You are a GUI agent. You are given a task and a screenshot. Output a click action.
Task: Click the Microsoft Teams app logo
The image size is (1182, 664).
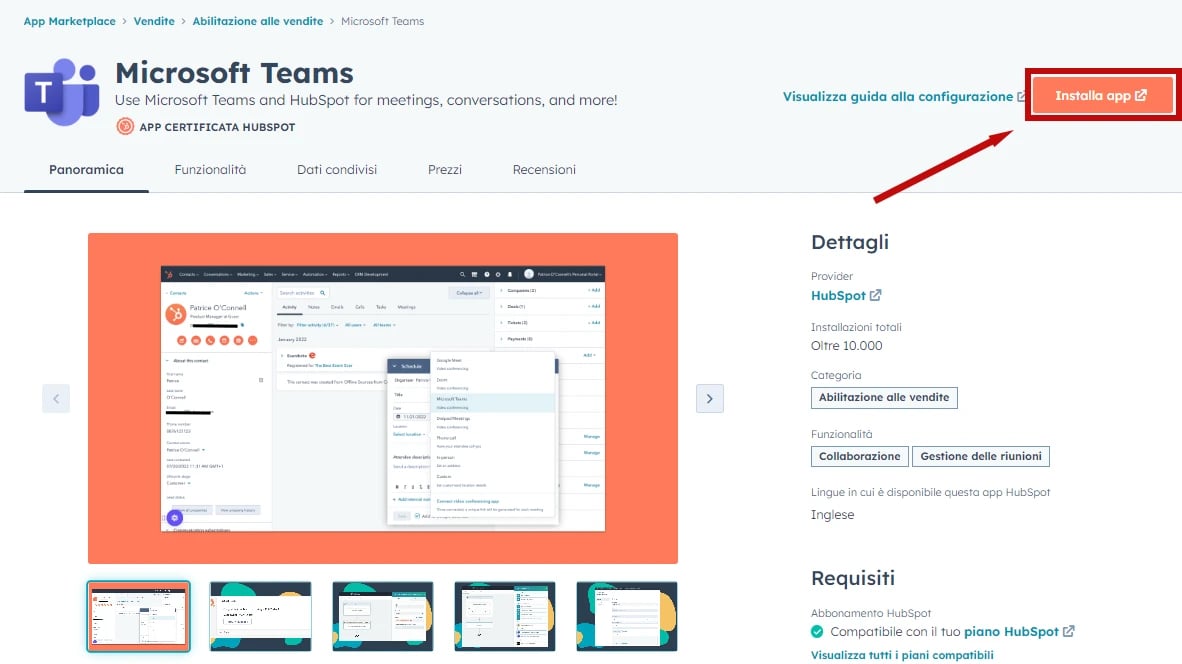click(x=62, y=92)
